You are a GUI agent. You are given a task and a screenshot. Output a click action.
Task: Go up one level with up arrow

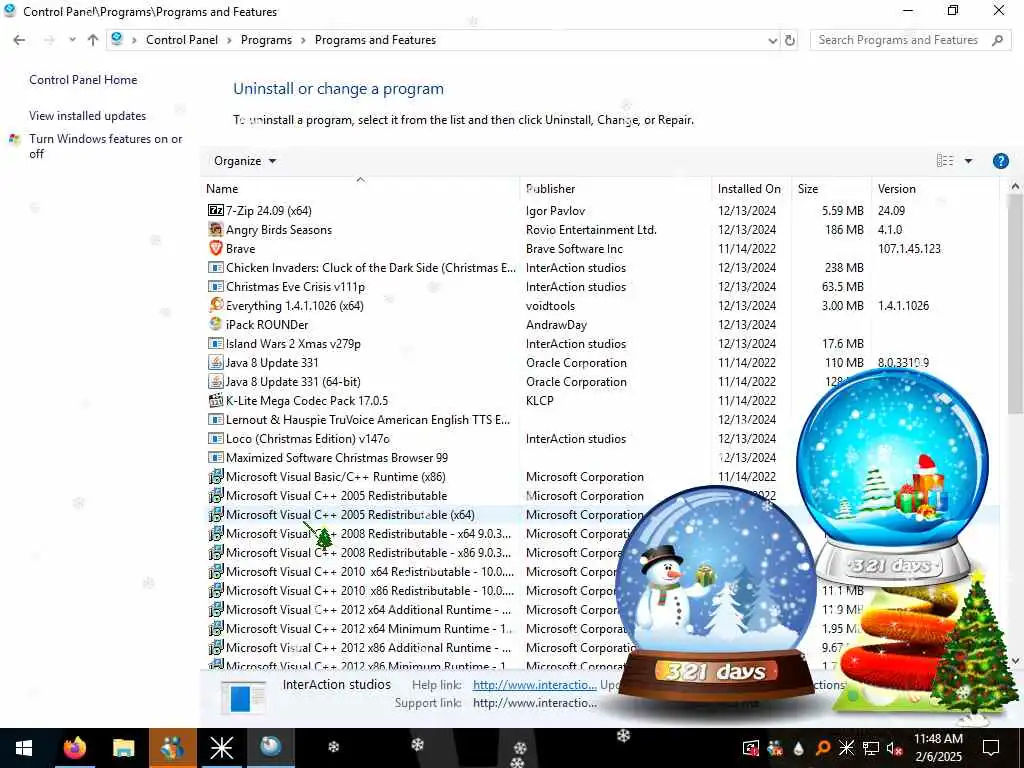pyautogui.click(x=93, y=40)
